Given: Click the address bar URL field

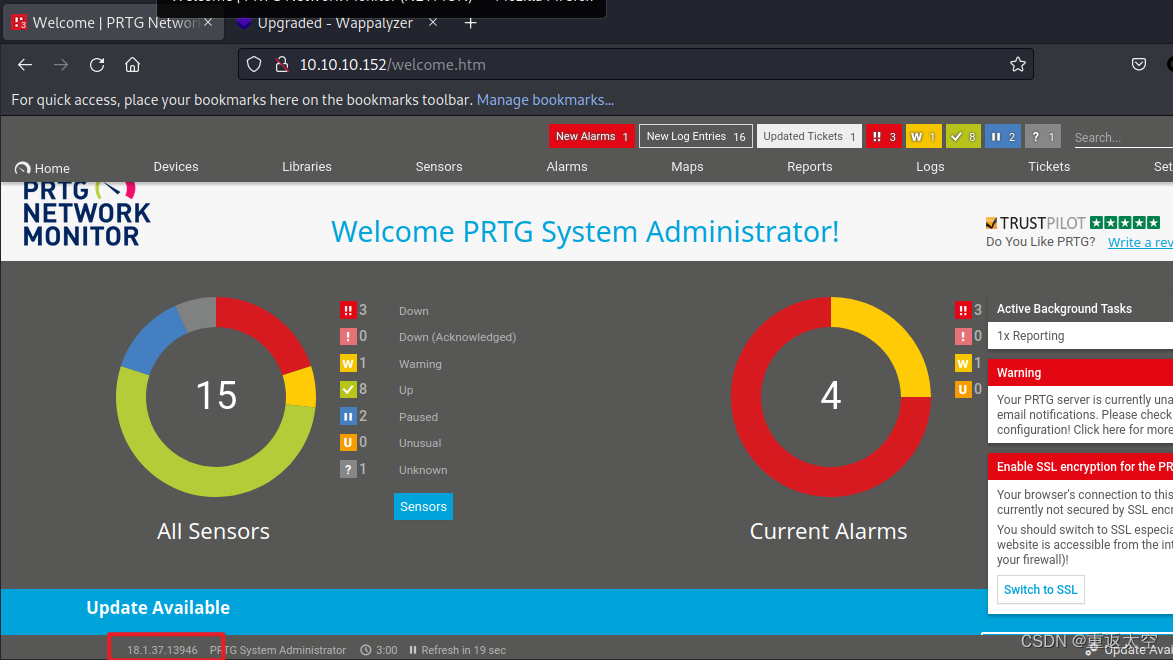Looking at the screenshot, I should 636,65.
